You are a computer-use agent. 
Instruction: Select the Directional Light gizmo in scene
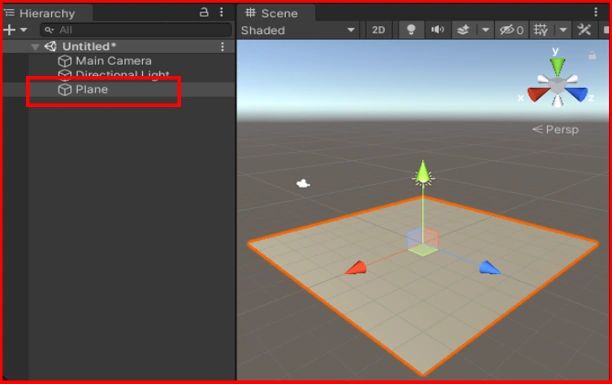[423, 178]
